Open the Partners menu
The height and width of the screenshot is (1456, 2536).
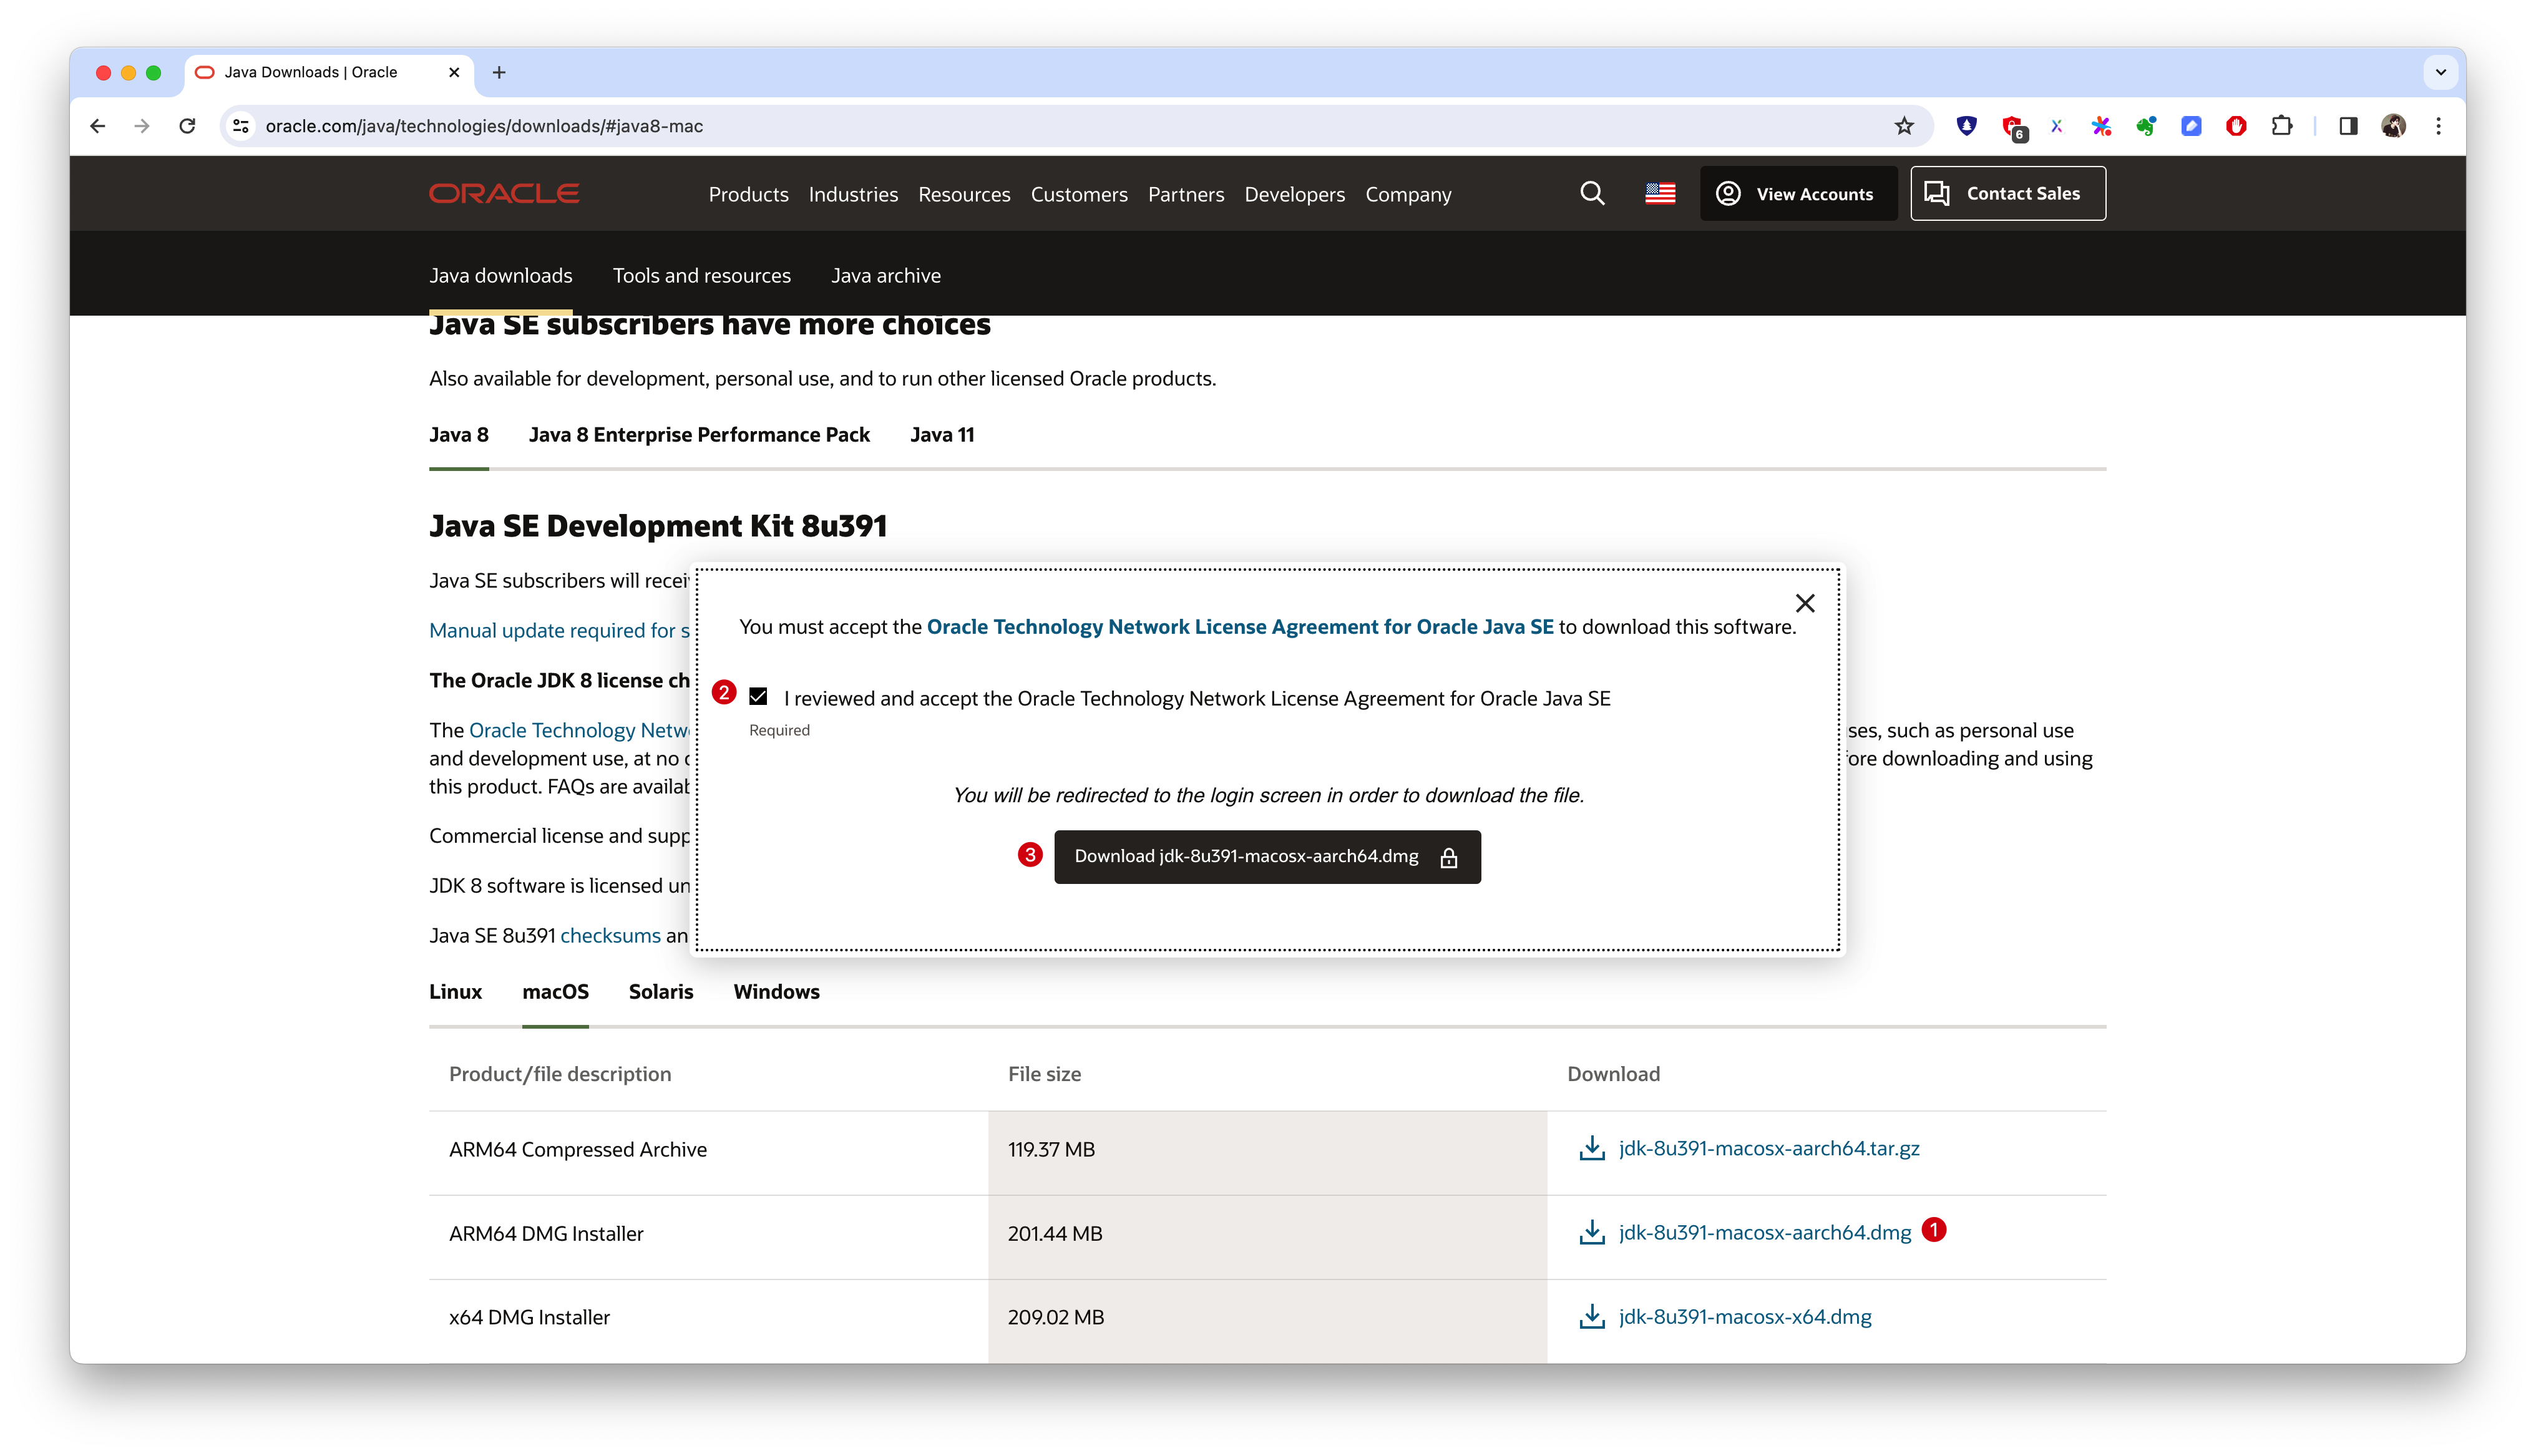click(x=1186, y=194)
